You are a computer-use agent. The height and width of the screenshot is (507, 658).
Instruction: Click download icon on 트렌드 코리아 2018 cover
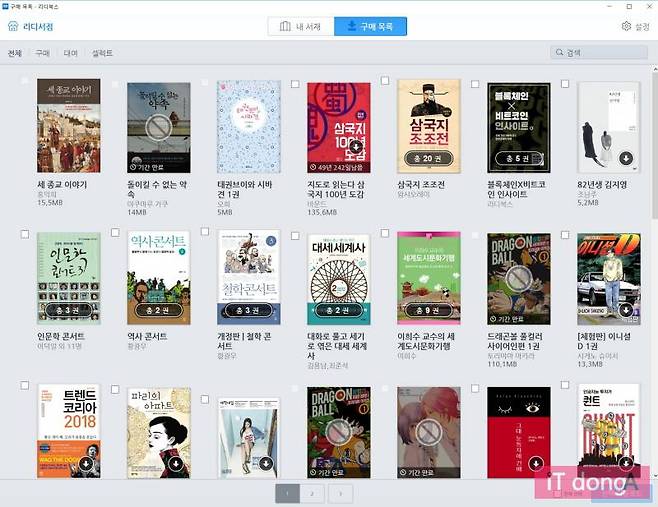pos(85,463)
